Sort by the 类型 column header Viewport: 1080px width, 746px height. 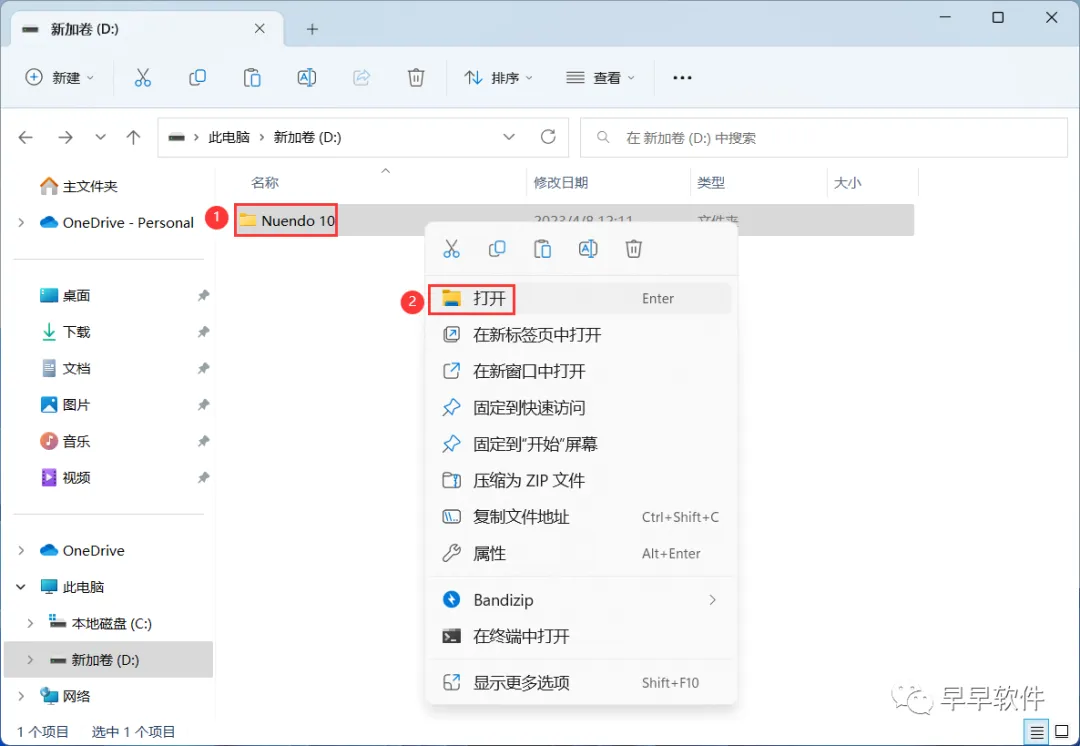click(711, 183)
